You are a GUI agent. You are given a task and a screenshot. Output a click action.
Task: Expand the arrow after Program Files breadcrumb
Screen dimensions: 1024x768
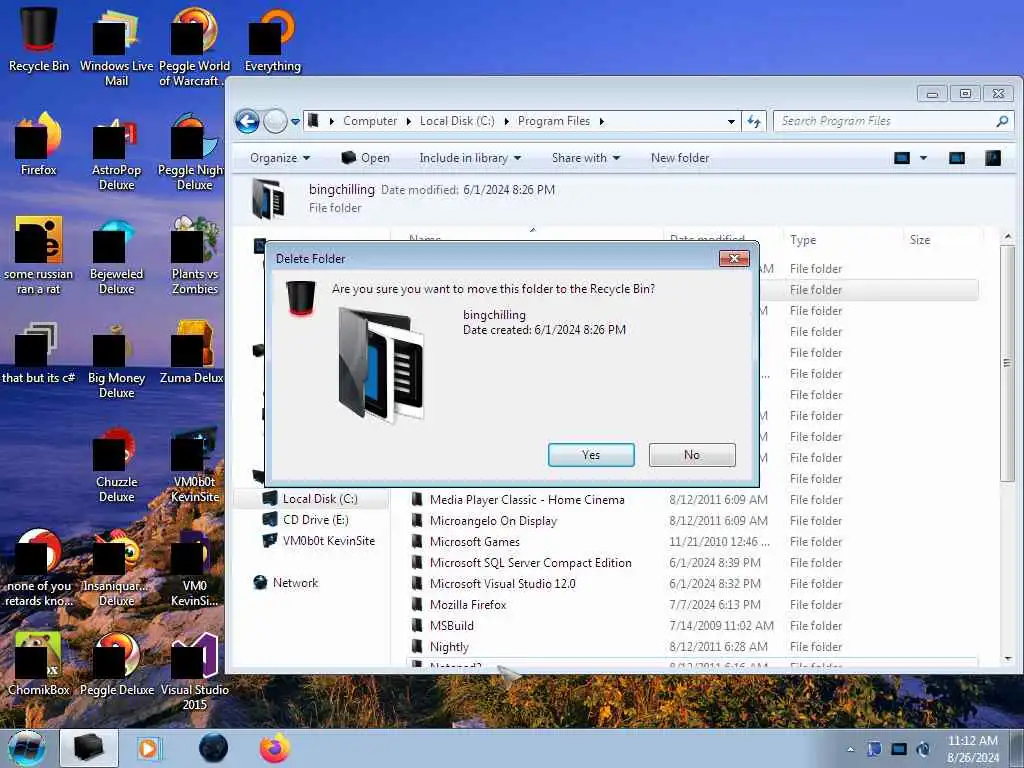(x=601, y=121)
